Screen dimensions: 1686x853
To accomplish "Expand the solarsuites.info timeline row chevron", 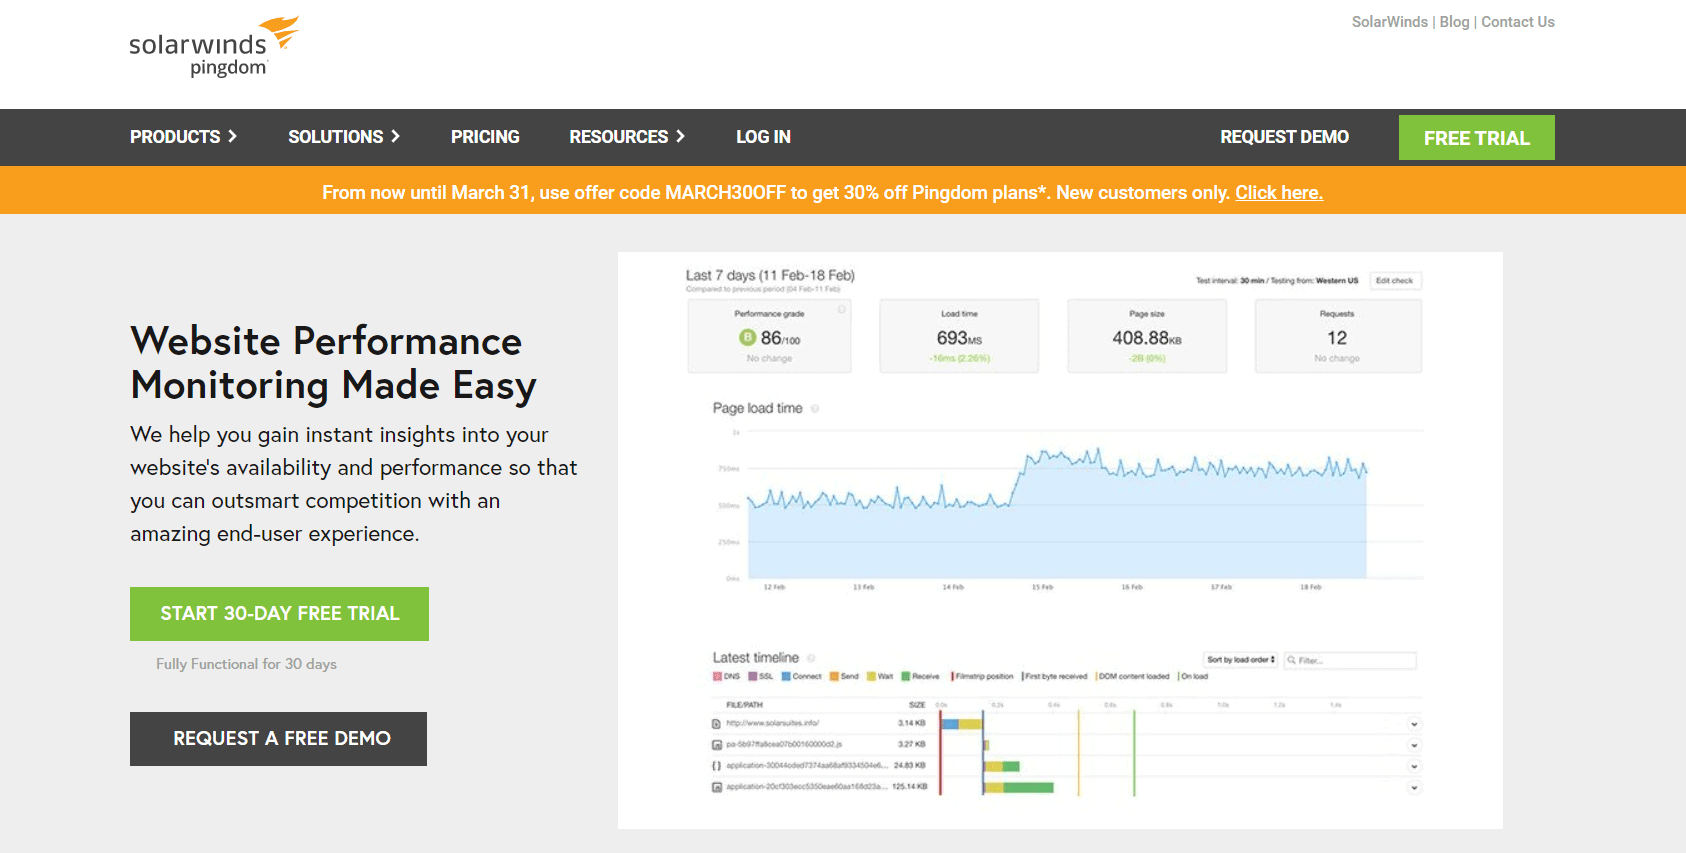I will coord(1414,724).
